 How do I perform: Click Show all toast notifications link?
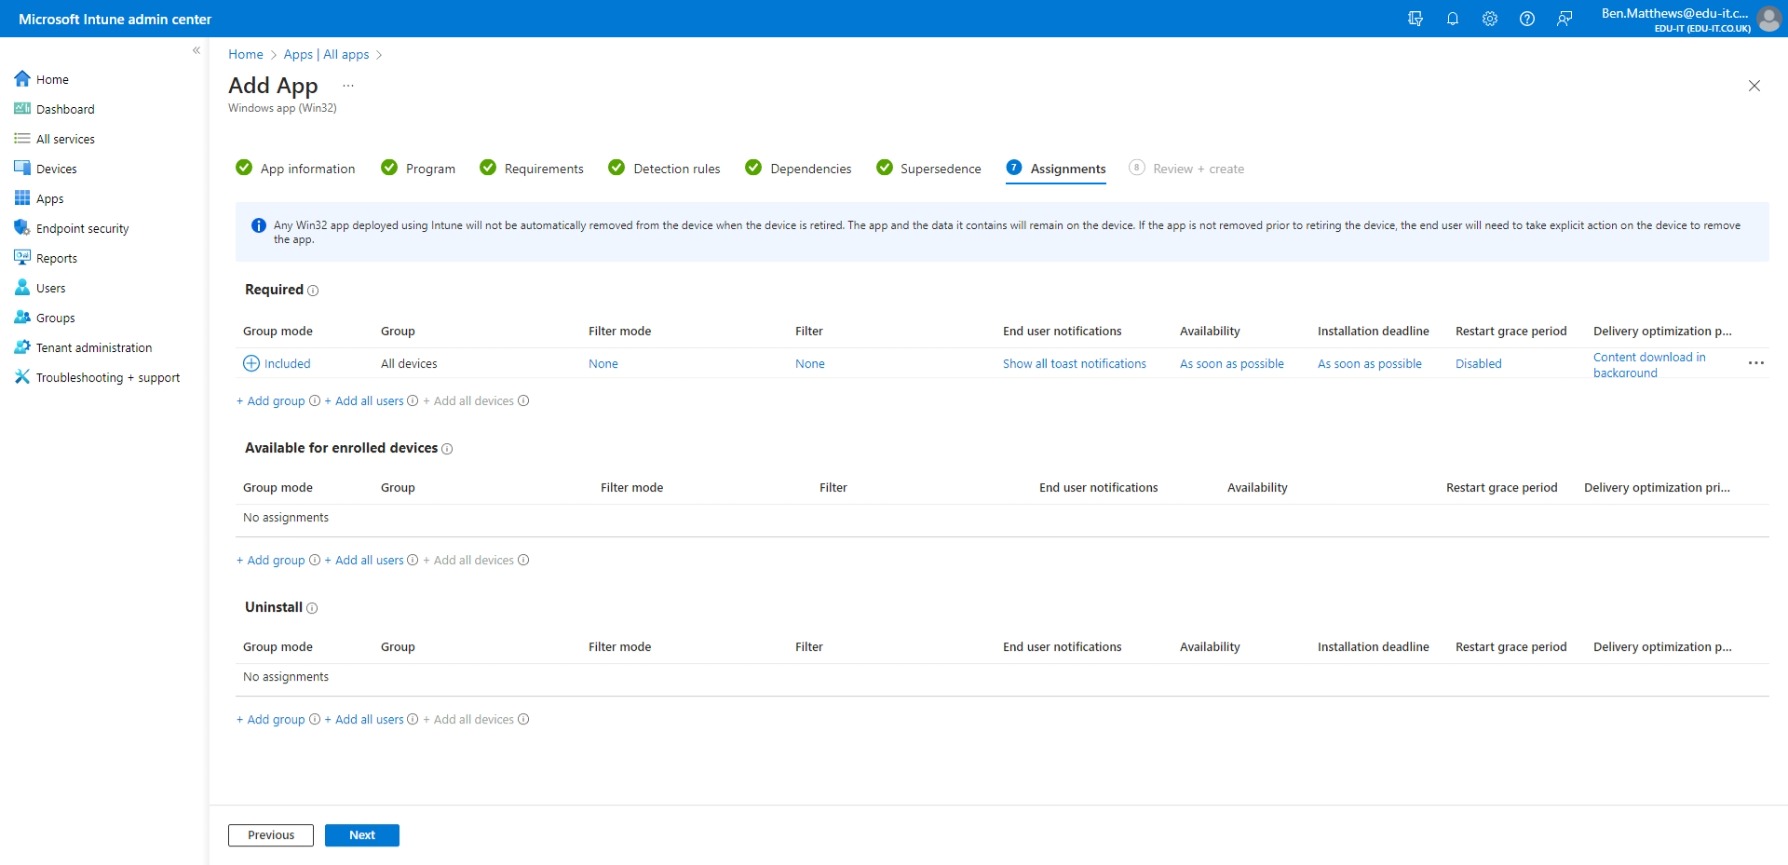[x=1074, y=364]
